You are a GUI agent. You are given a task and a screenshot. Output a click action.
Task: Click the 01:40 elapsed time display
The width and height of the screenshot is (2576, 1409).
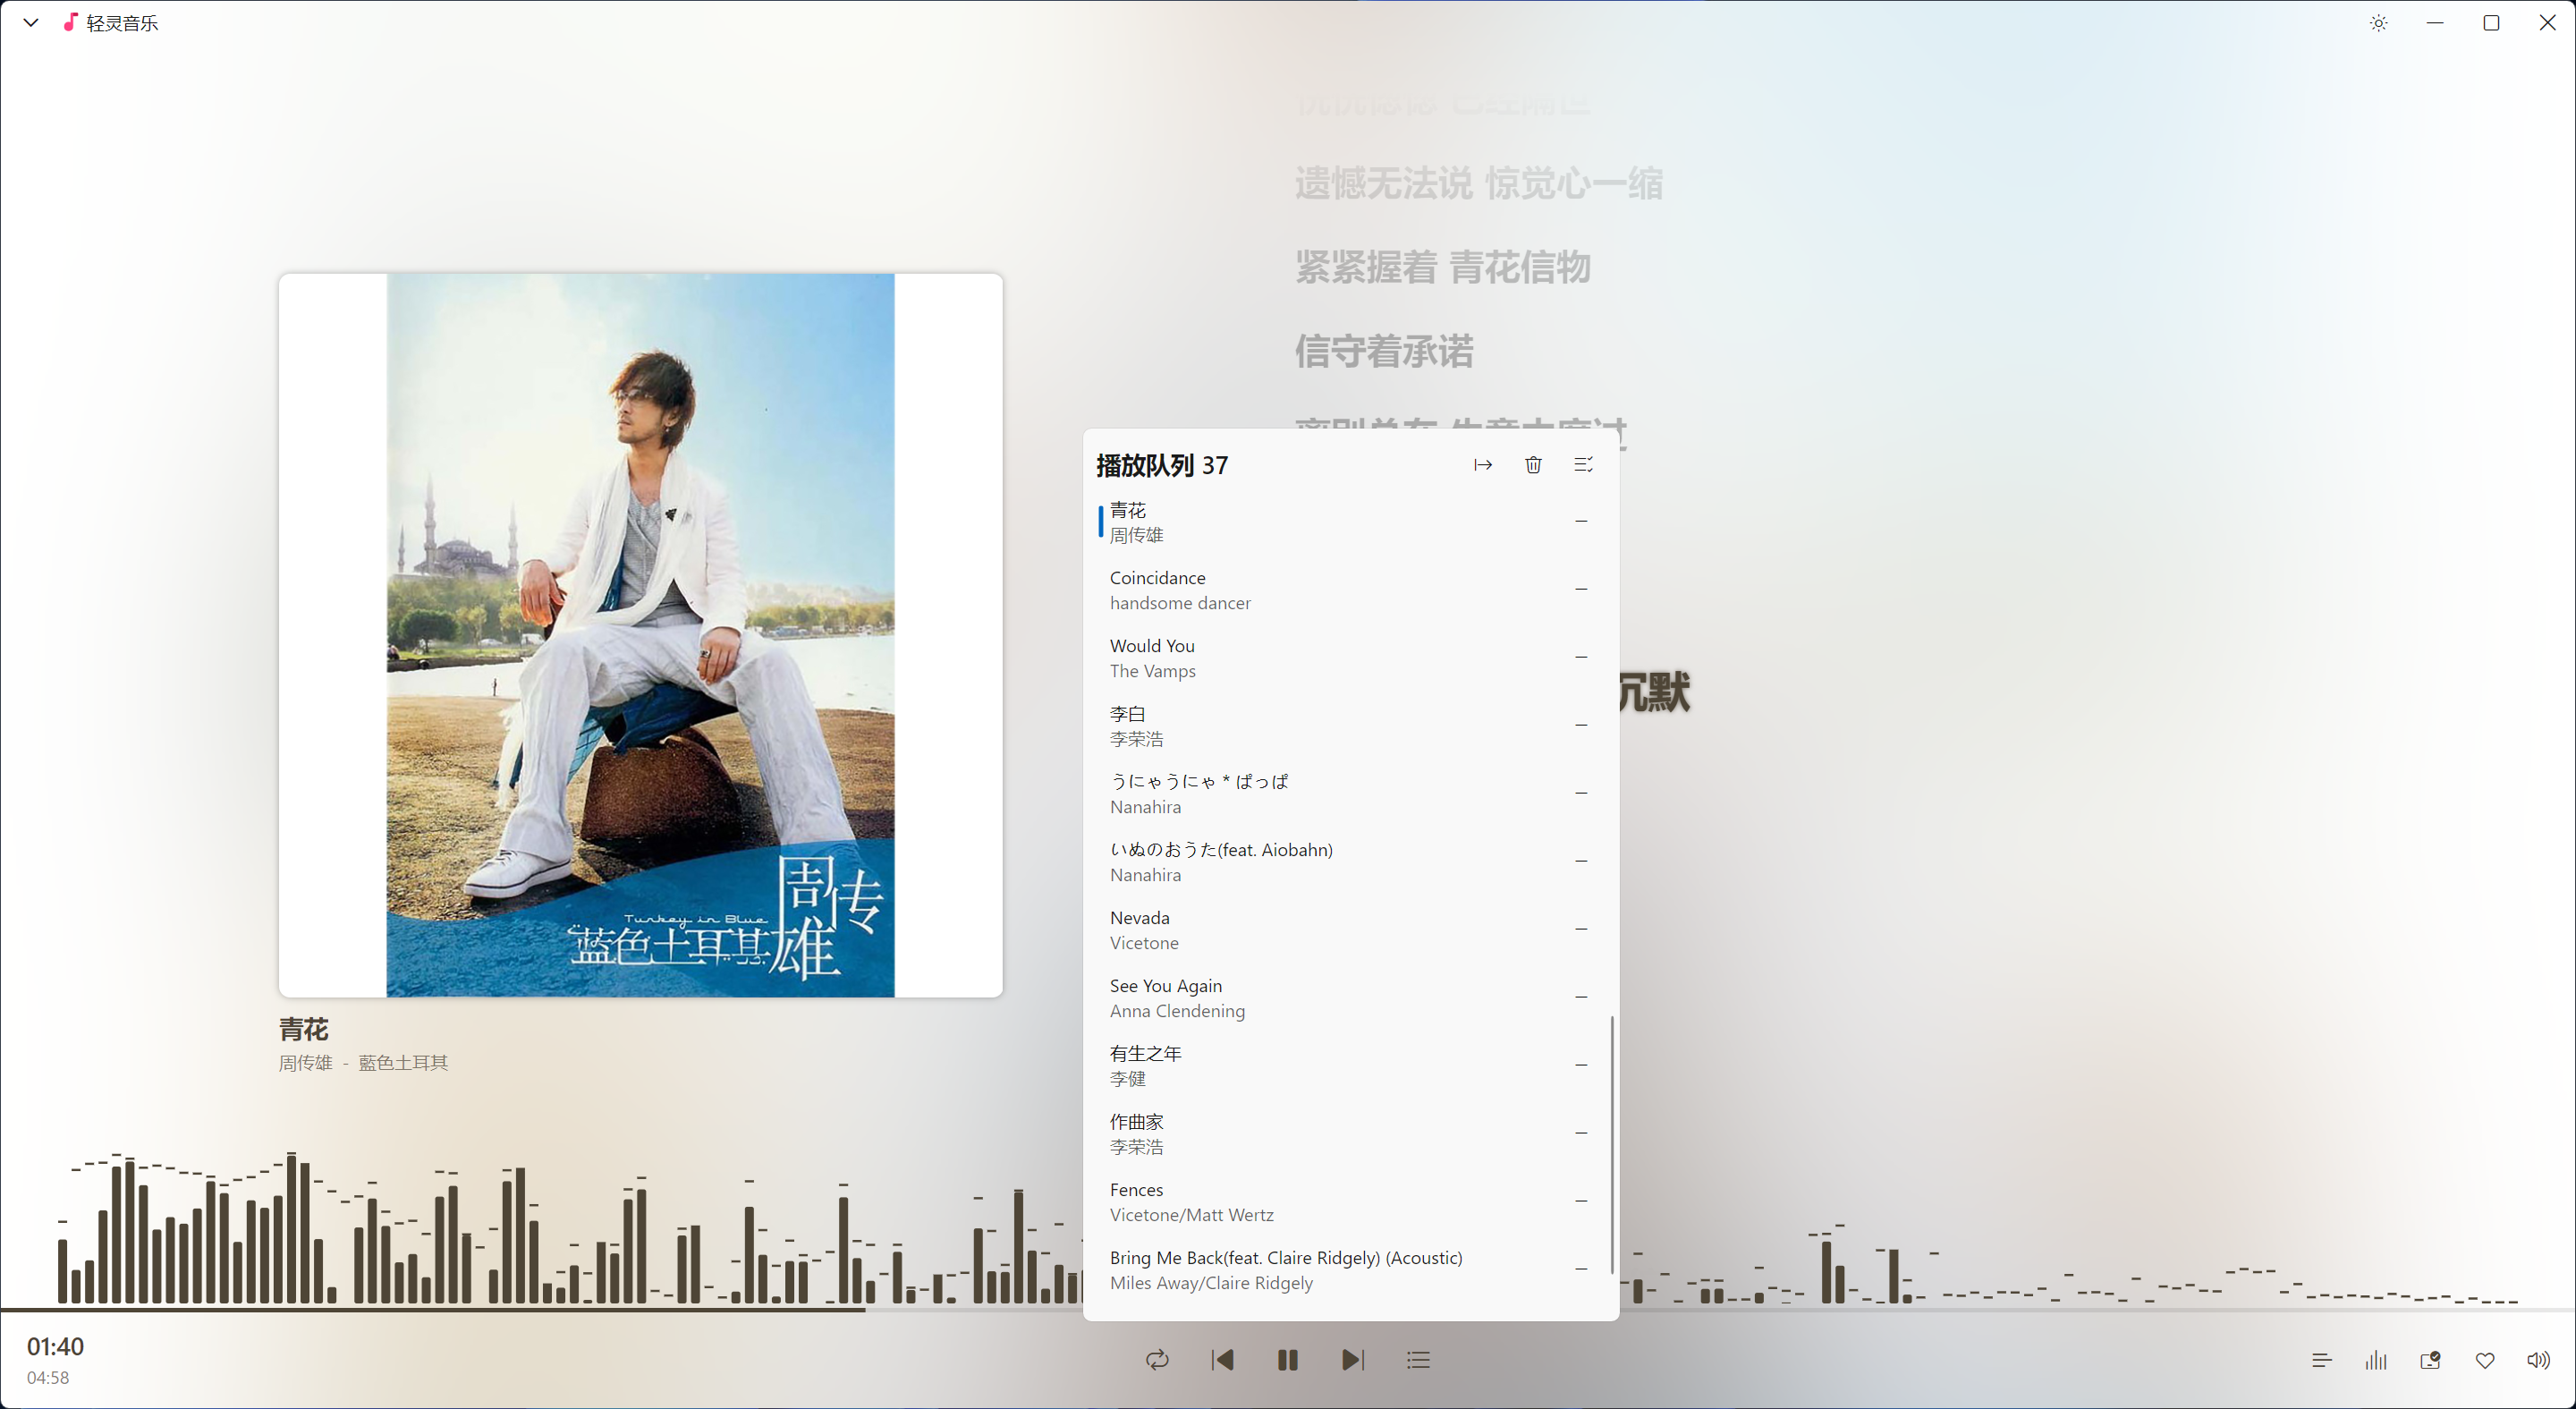tap(55, 1346)
